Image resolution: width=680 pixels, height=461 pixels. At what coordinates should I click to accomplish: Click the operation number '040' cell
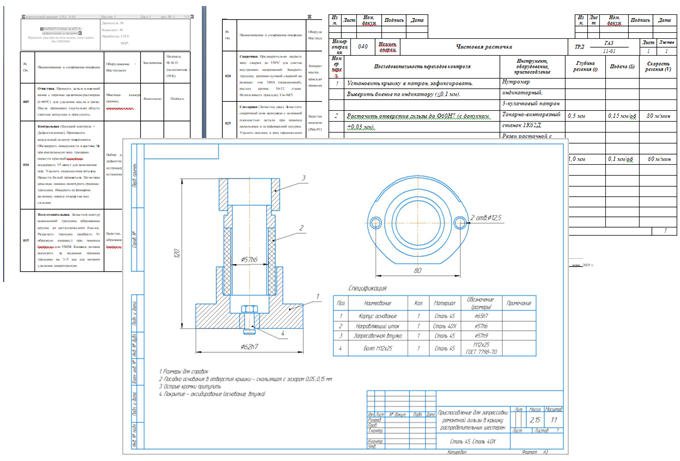[363, 46]
